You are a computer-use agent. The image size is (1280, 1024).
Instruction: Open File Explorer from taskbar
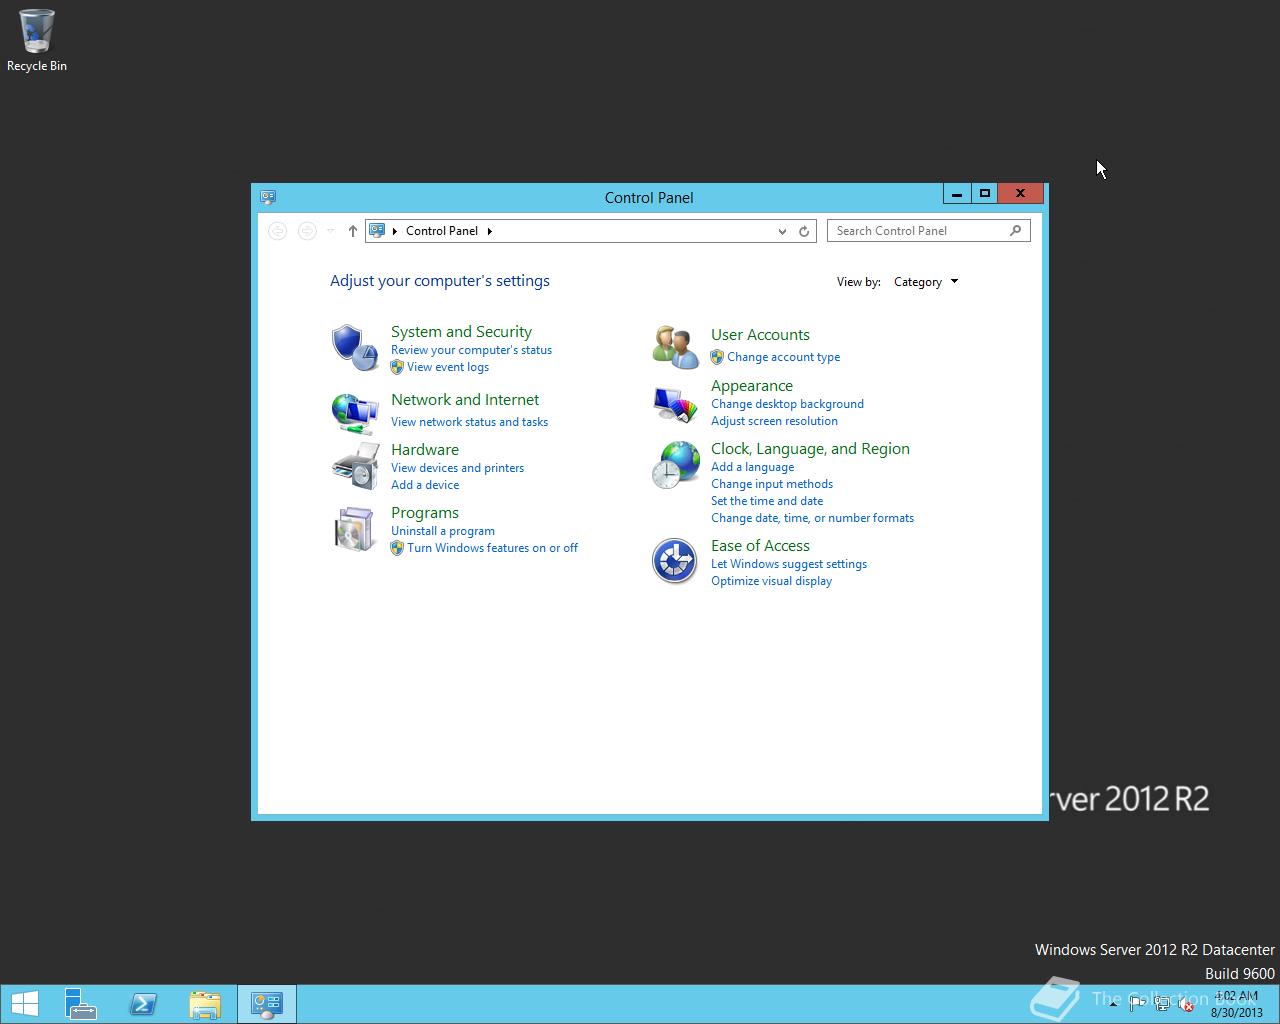[x=205, y=1004]
